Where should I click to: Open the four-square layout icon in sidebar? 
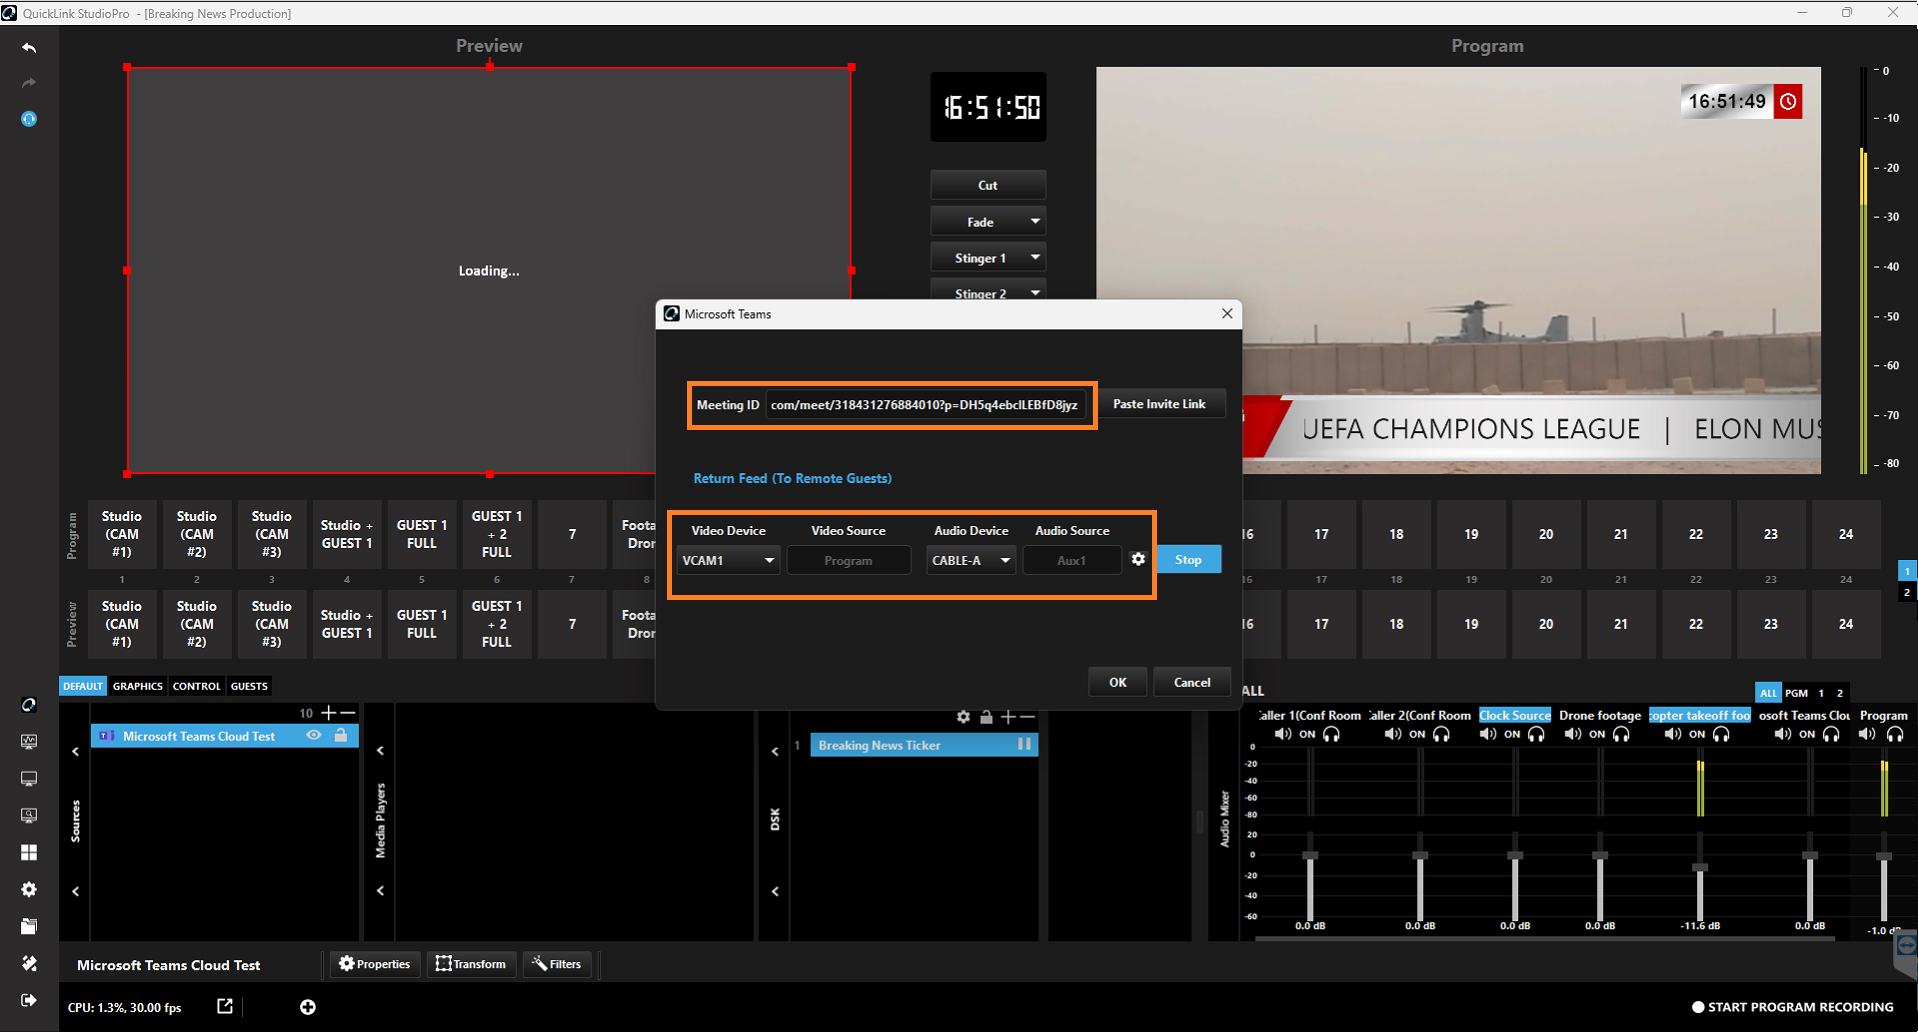[29, 852]
